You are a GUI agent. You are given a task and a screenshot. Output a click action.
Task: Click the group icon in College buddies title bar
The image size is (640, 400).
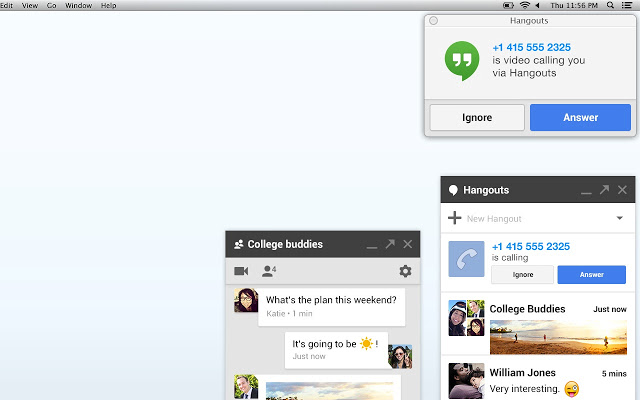click(x=239, y=244)
